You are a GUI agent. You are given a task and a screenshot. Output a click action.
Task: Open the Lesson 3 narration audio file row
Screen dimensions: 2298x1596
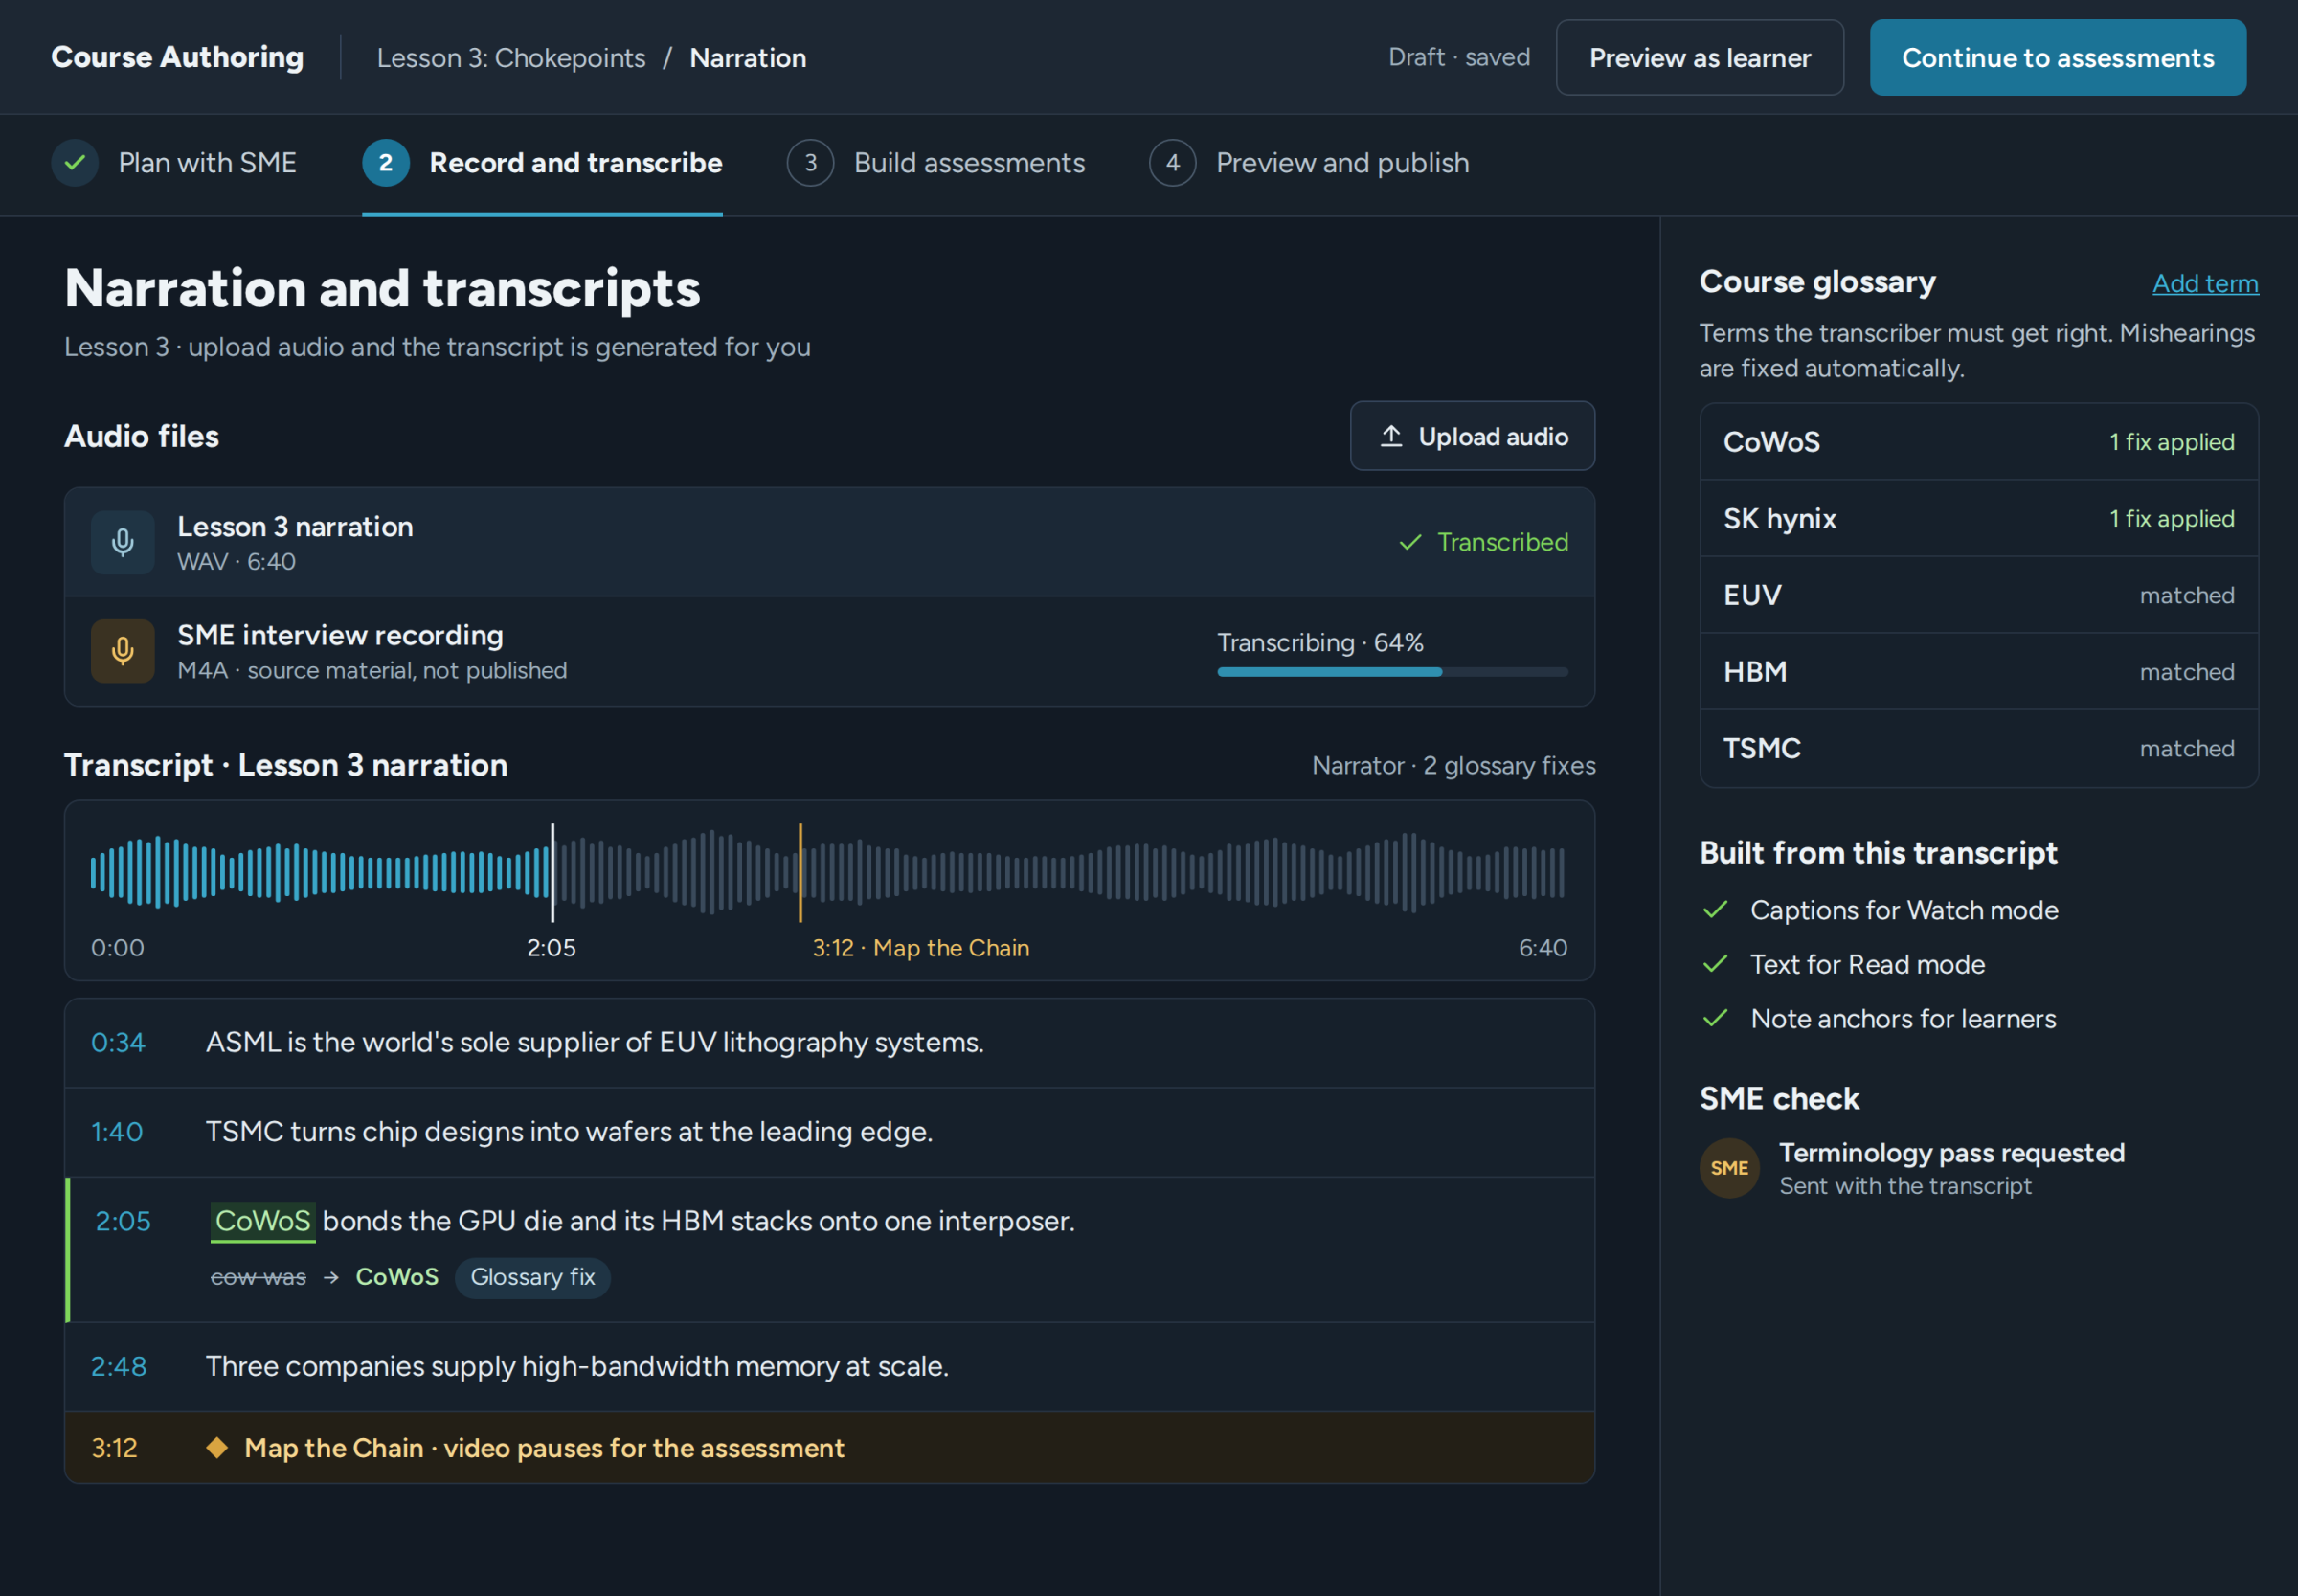829,543
